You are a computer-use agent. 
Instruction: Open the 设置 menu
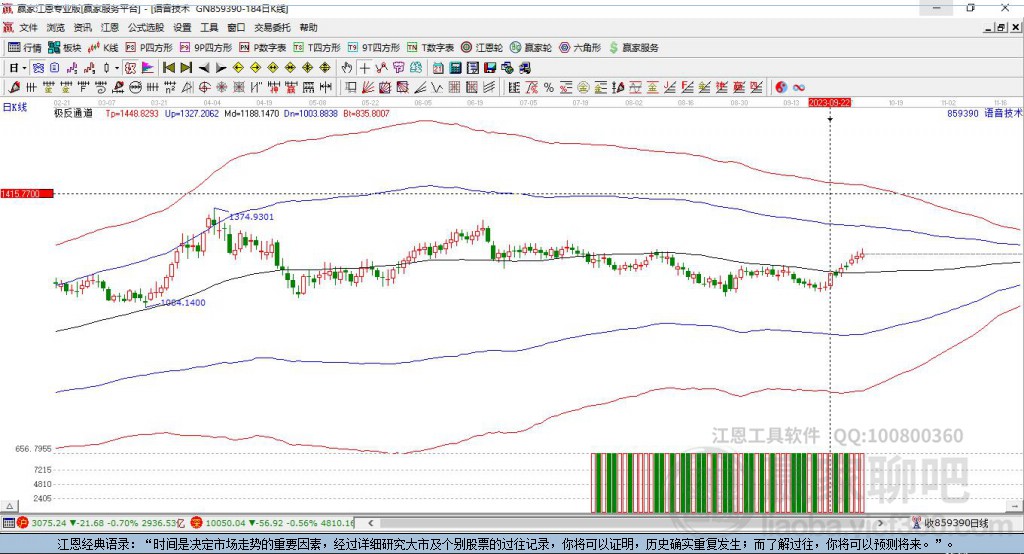click(182, 27)
